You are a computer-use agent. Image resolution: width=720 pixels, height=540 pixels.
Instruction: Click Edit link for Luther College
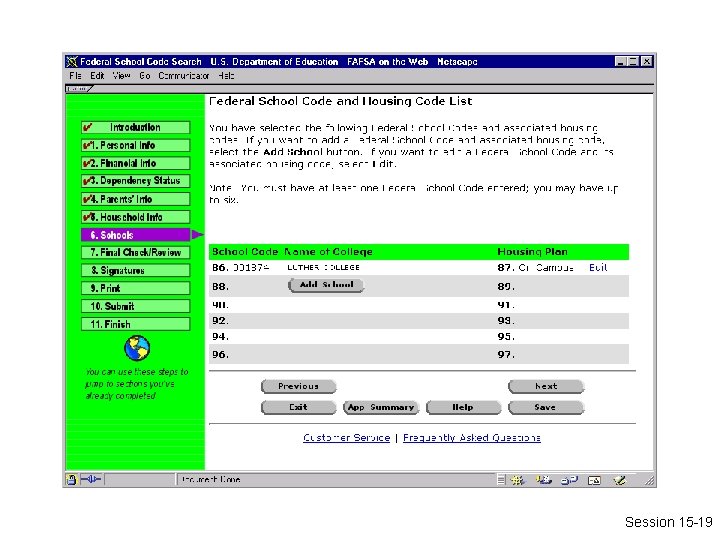pos(598,268)
